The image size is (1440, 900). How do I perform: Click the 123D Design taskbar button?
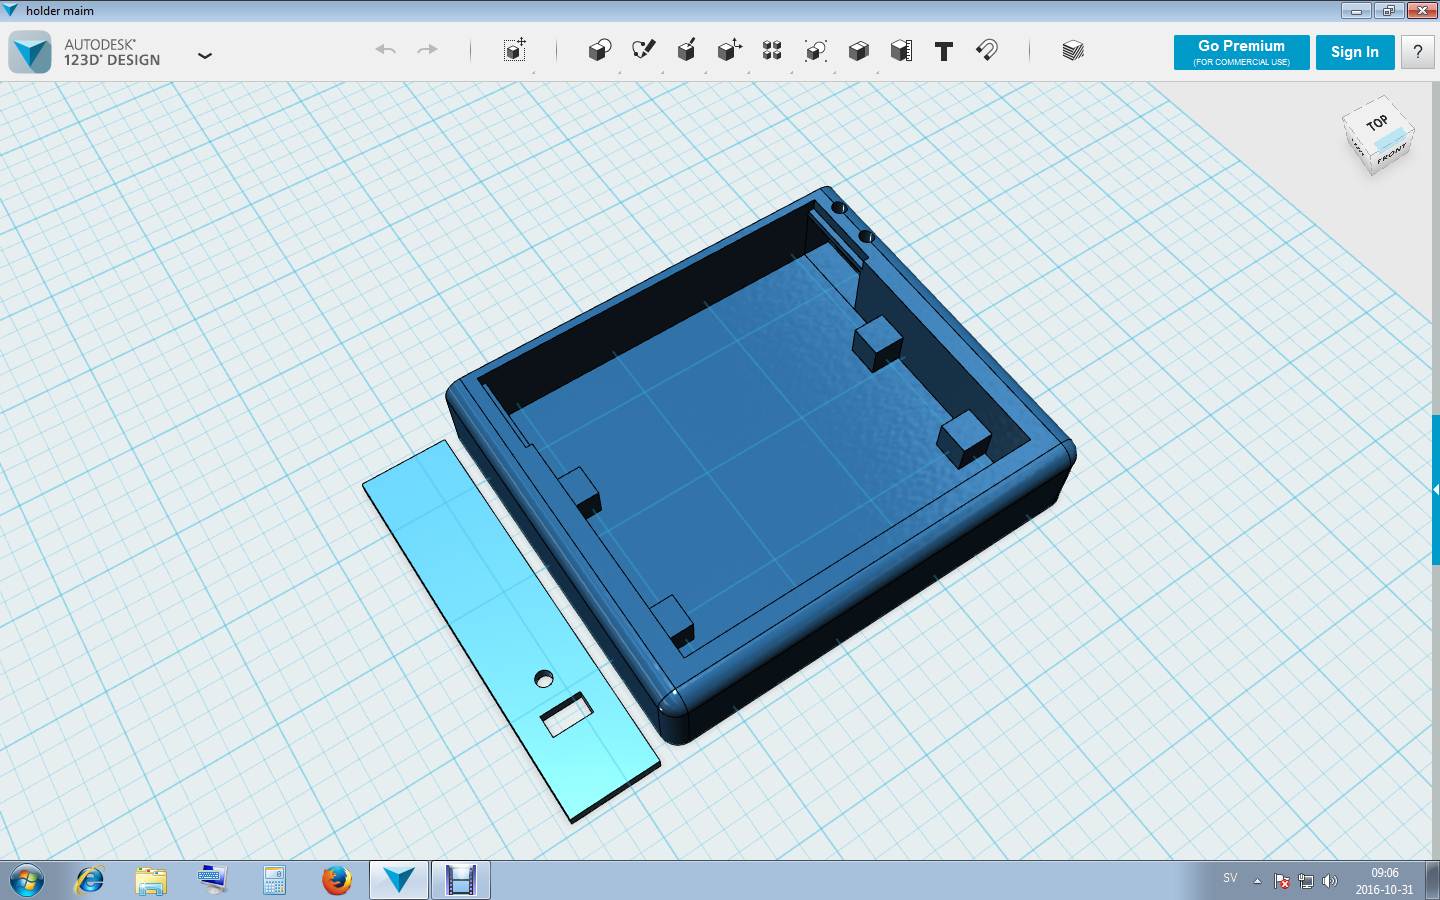point(399,880)
